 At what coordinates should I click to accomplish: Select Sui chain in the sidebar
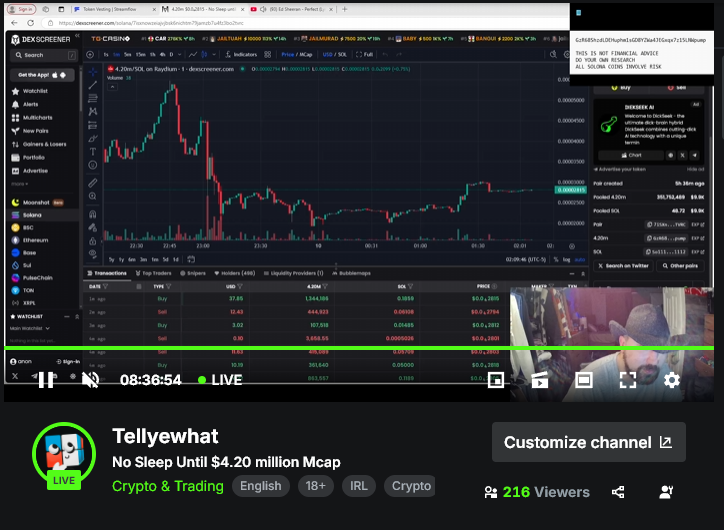[22, 265]
